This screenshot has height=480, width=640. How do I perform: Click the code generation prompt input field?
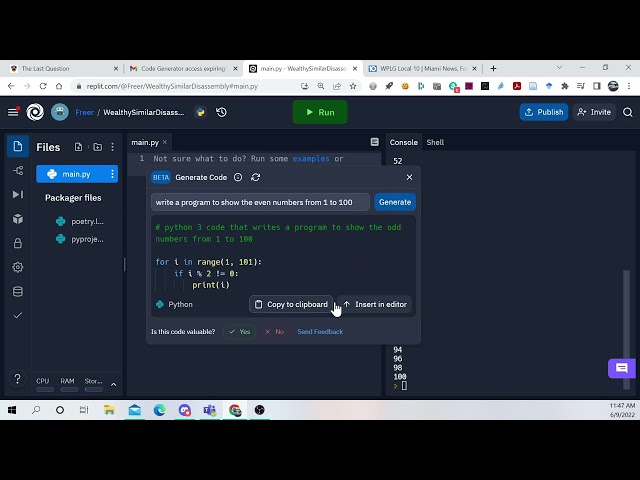click(x=260, y=202)
